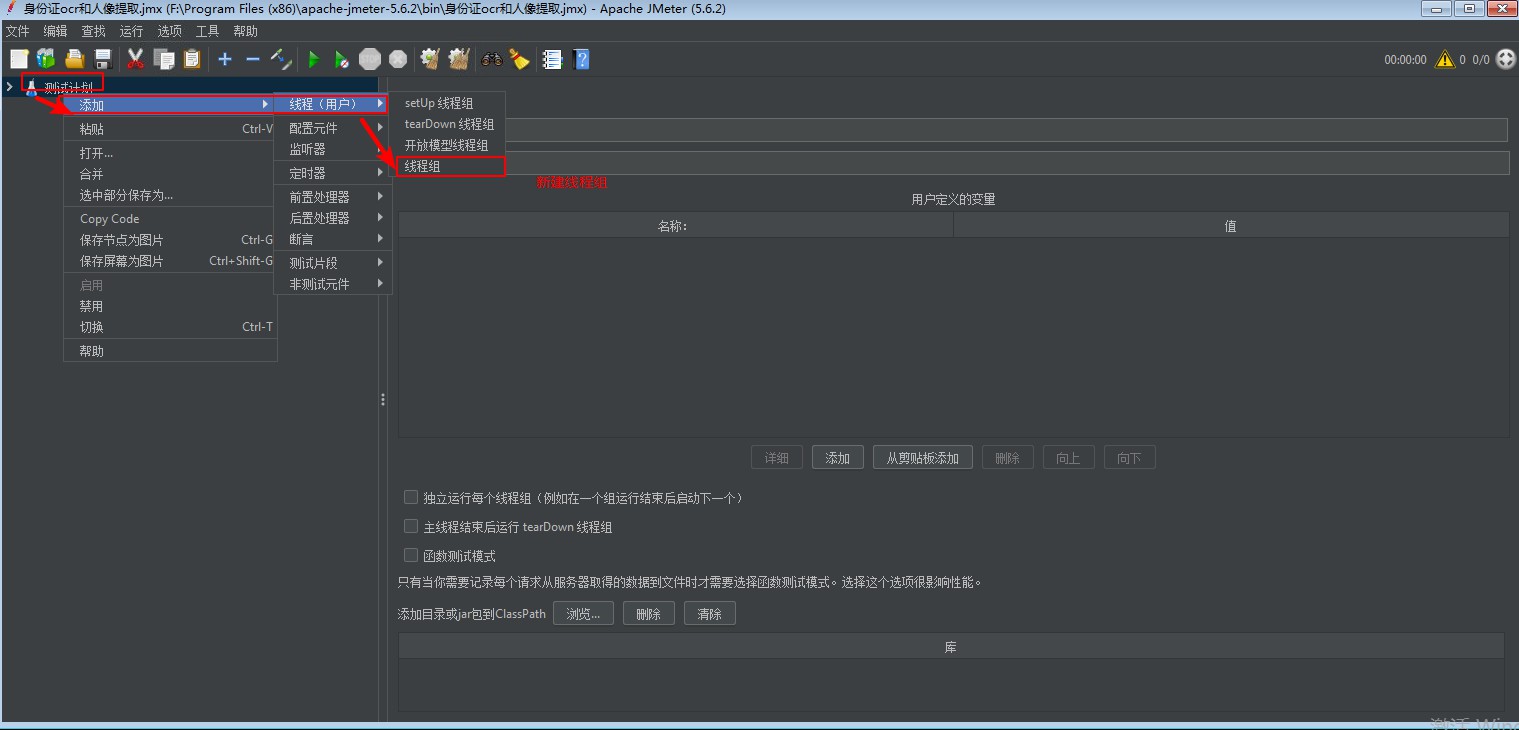Click the yellow warning log-viewer icon

coord(1445,59)
